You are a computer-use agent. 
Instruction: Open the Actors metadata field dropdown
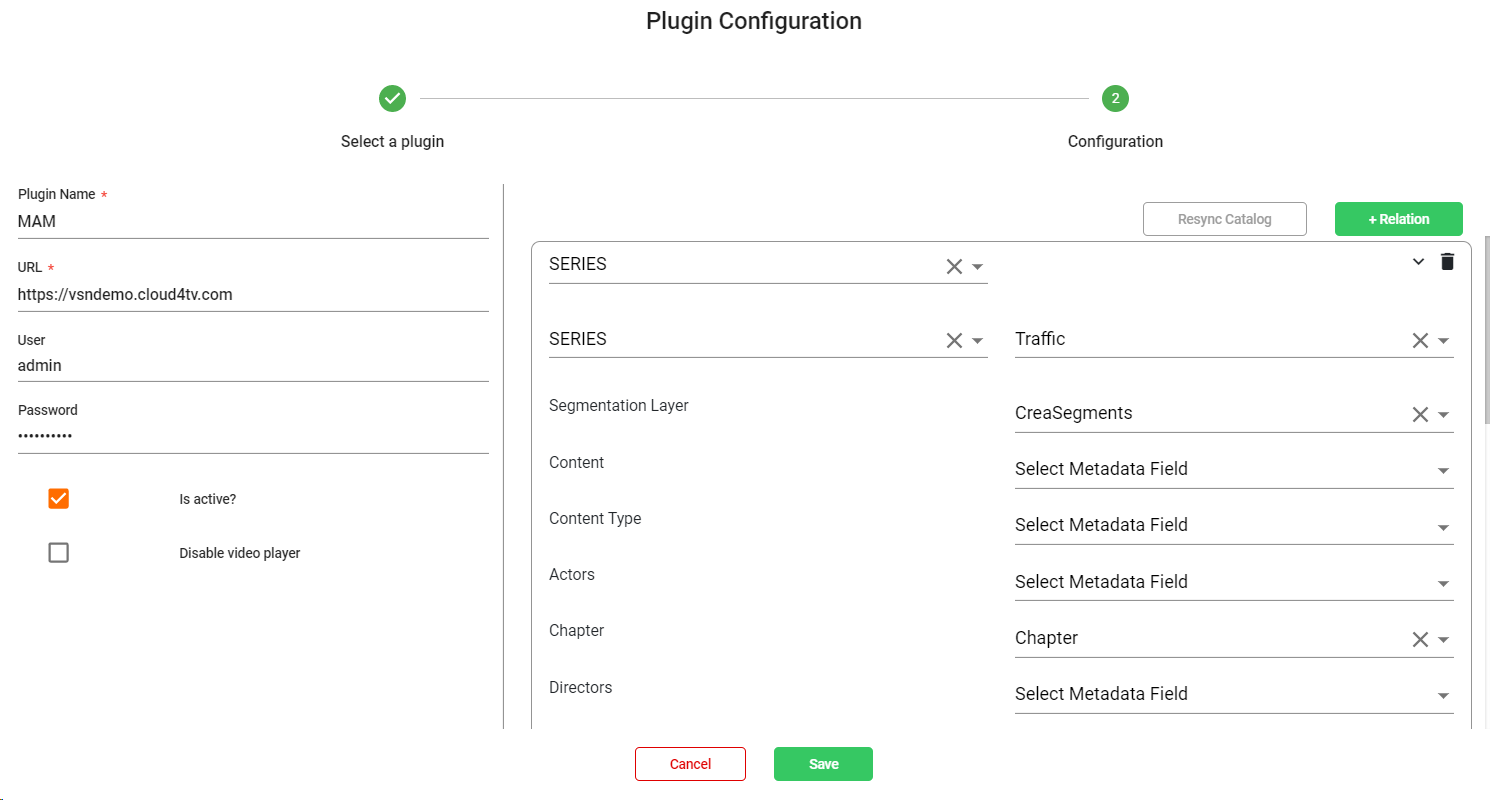1233,583
